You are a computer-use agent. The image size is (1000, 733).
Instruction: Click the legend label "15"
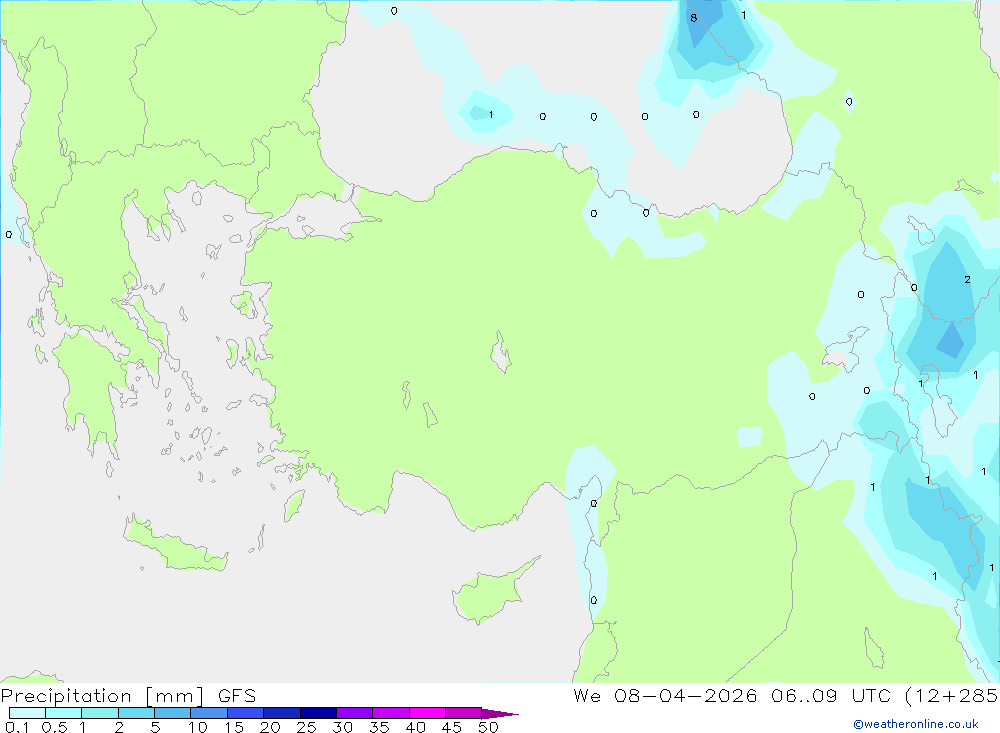[234, 727]
